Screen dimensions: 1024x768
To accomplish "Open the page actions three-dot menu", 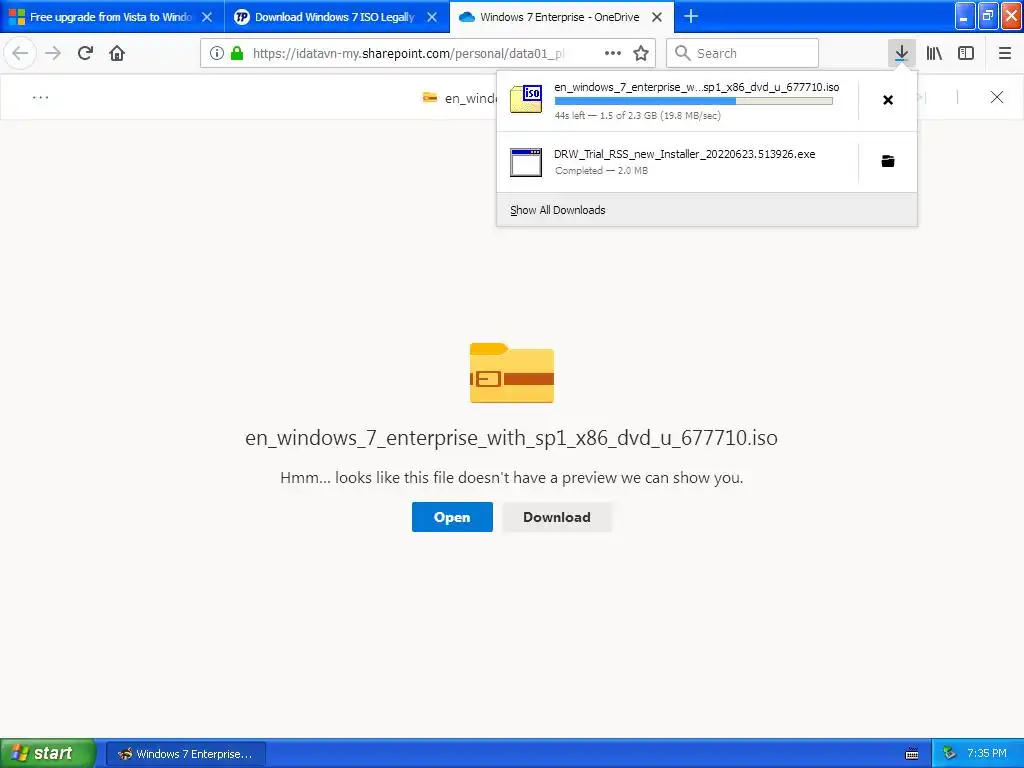I will click(613, 53).
